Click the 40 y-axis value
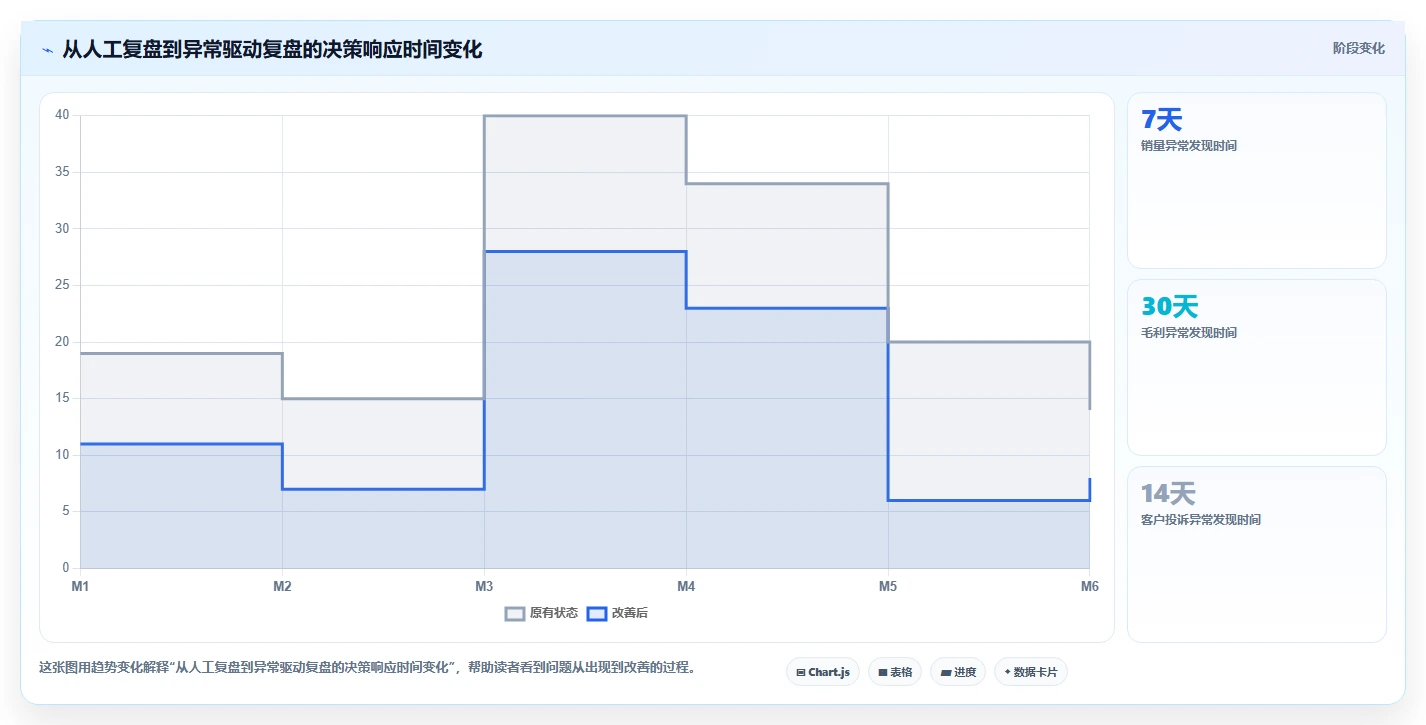The width and height of the screenshot is (1426, 725). tap(62, 115)
